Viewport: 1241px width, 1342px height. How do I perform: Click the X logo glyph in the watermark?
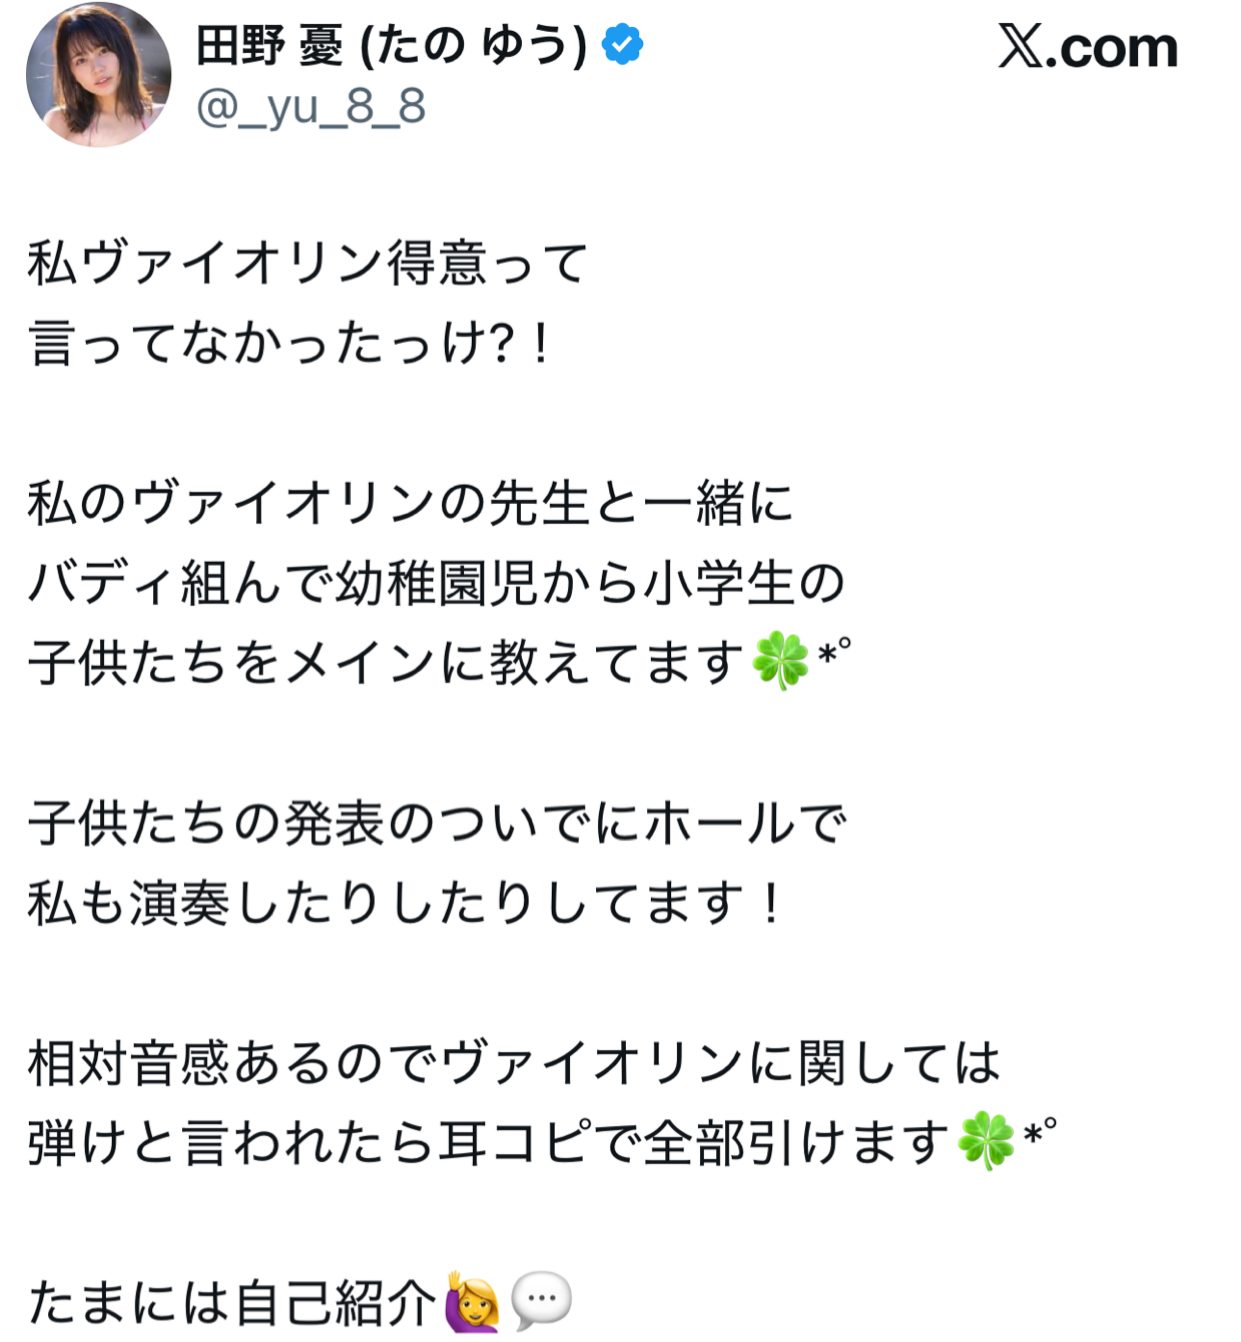(x=1020, y=47)
